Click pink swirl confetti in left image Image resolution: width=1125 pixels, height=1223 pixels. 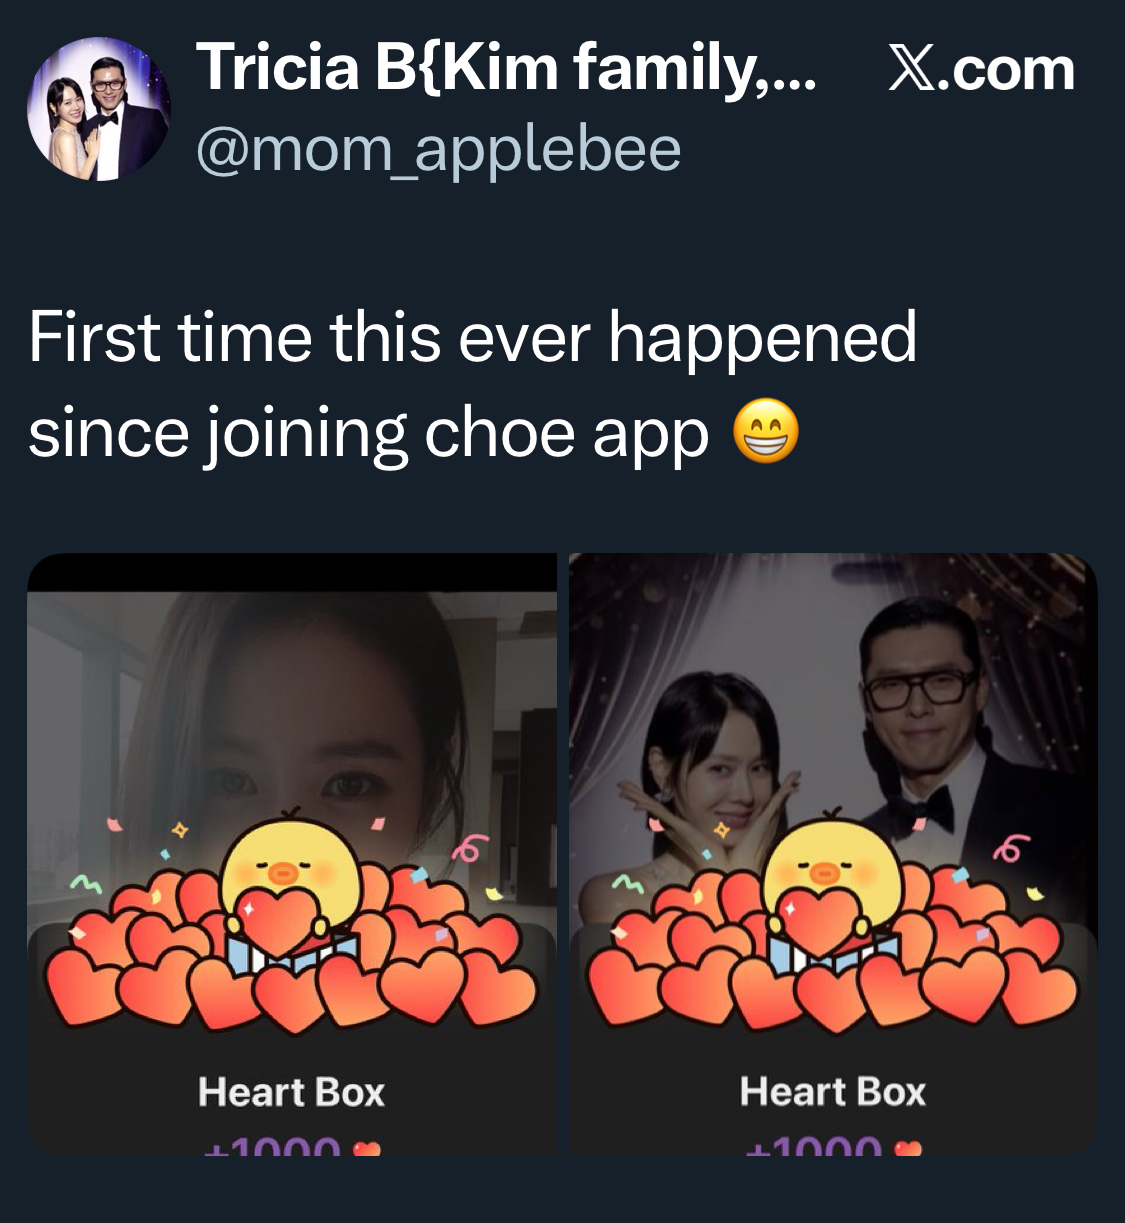click(465, 851)
